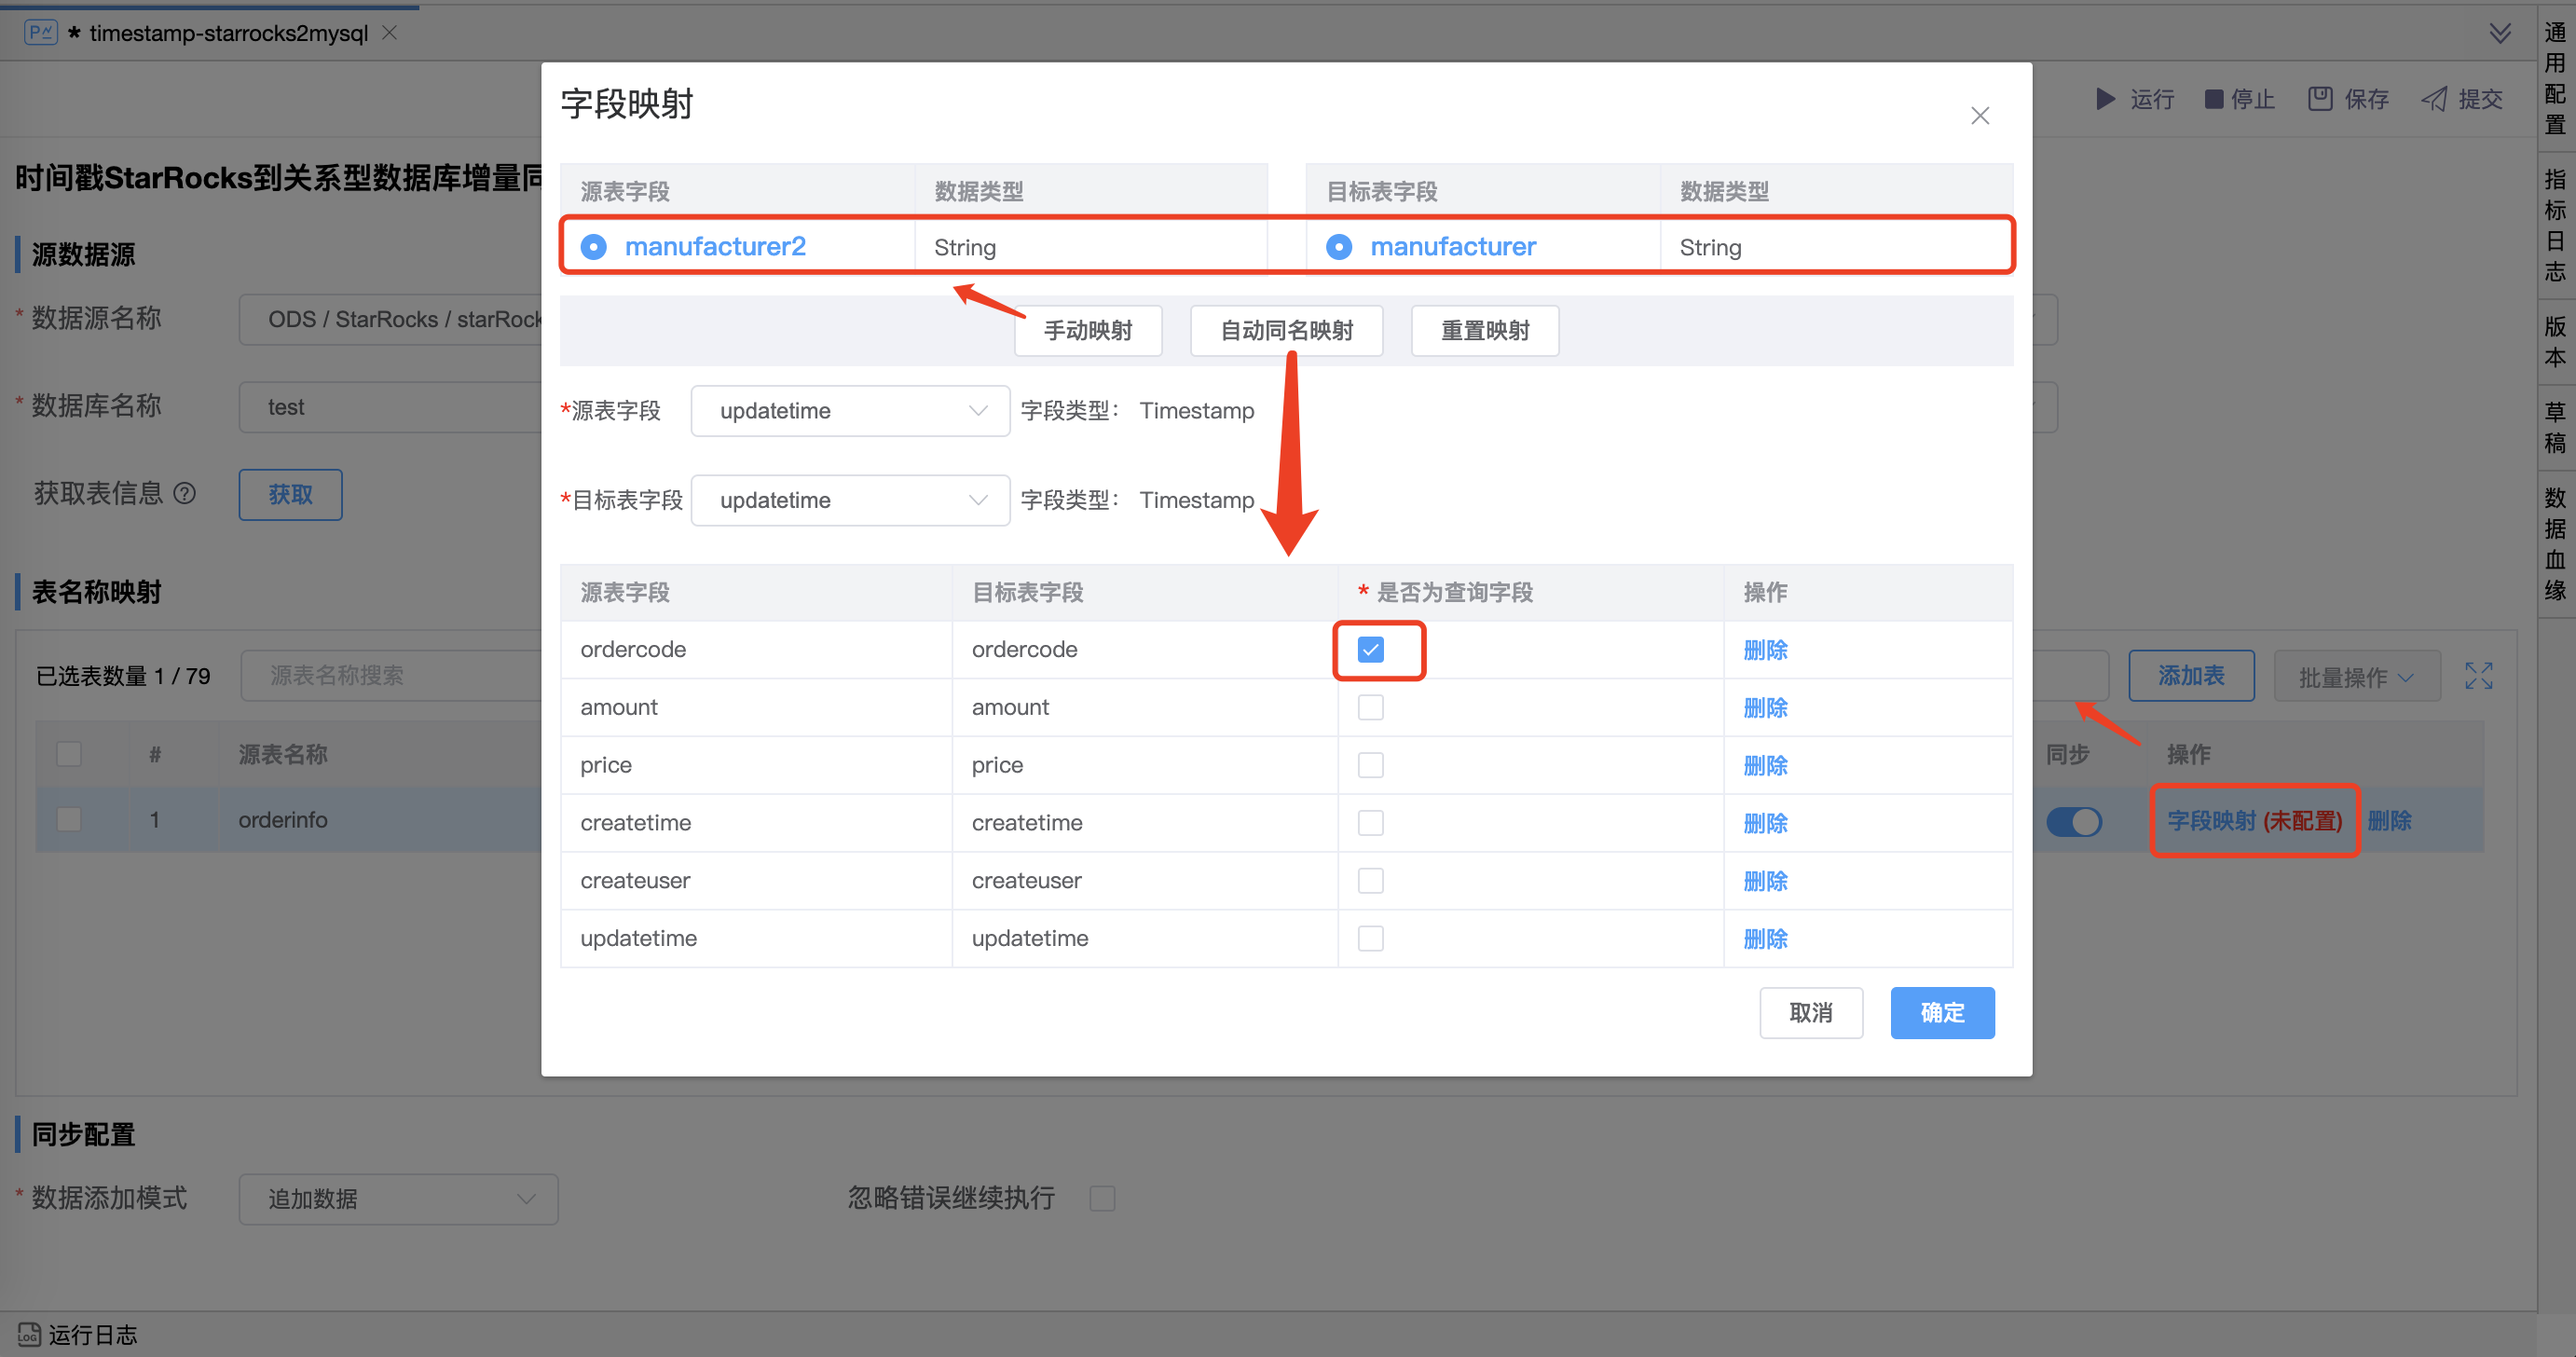Check the select-all checkbox in the table header
Screen dimensions: 2576x1357
coord(69,754)
